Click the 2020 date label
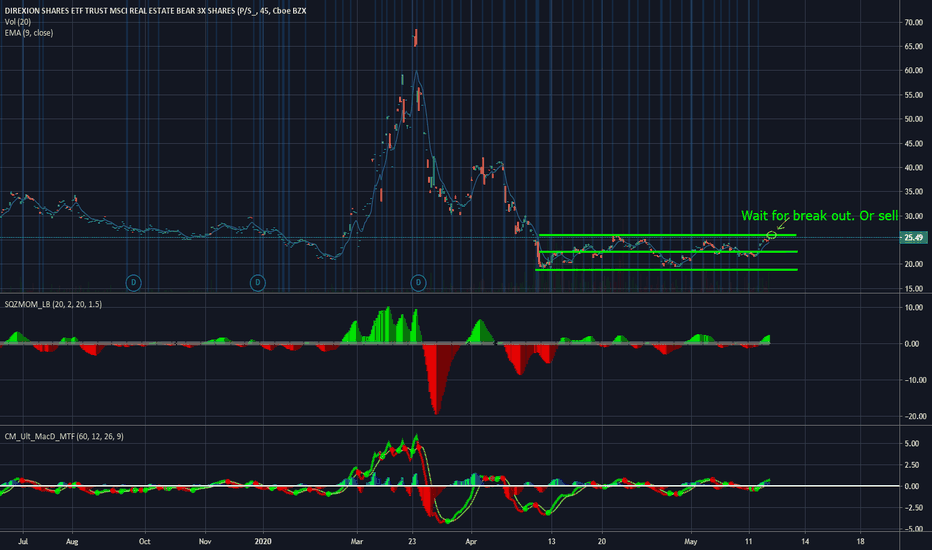This screenshot has height=550, width=932. [x=263, y=541]
